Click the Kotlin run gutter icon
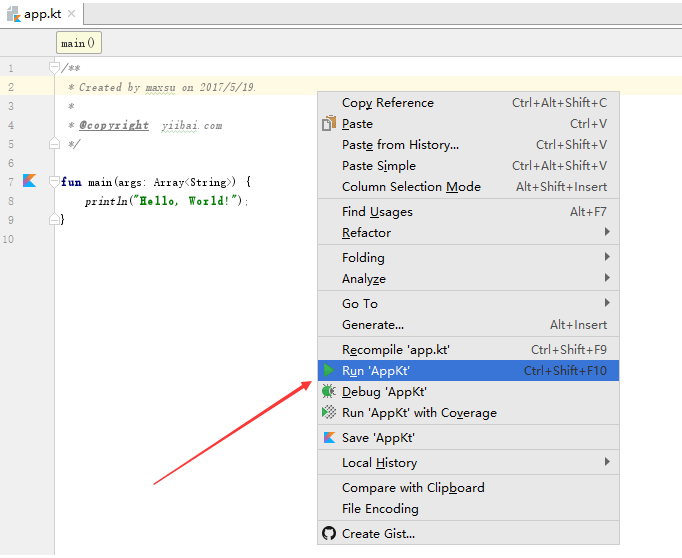This screenshot has height=558, width=682. tap(29, 181)
